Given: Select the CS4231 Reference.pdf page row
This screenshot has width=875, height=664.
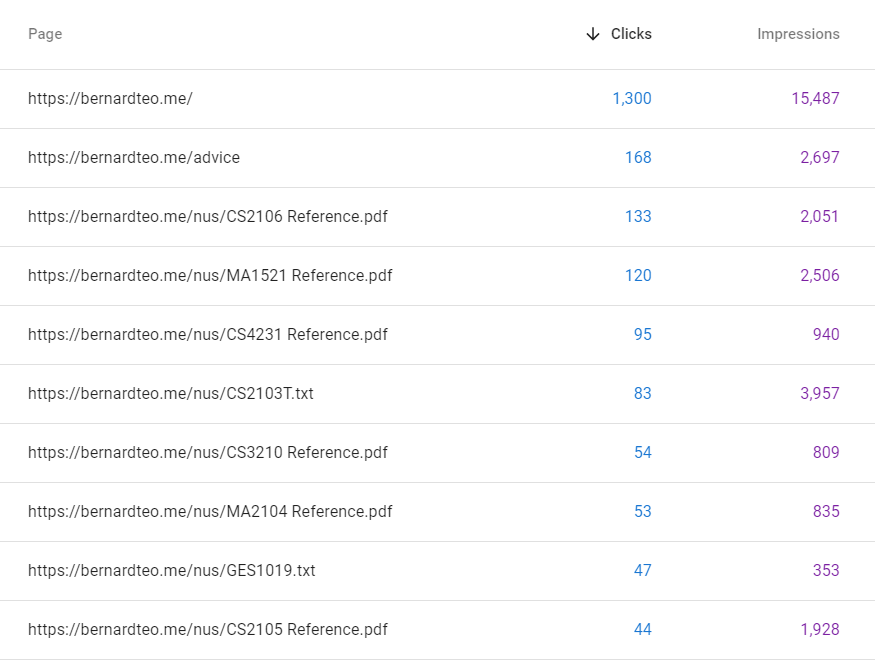Looking at the screenshot, I should 438,335.
